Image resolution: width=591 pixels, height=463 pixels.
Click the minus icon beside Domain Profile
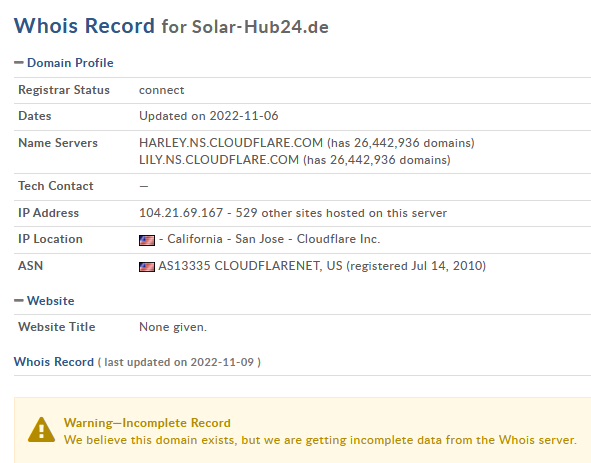pyautogui.click(x=19, y=63)
